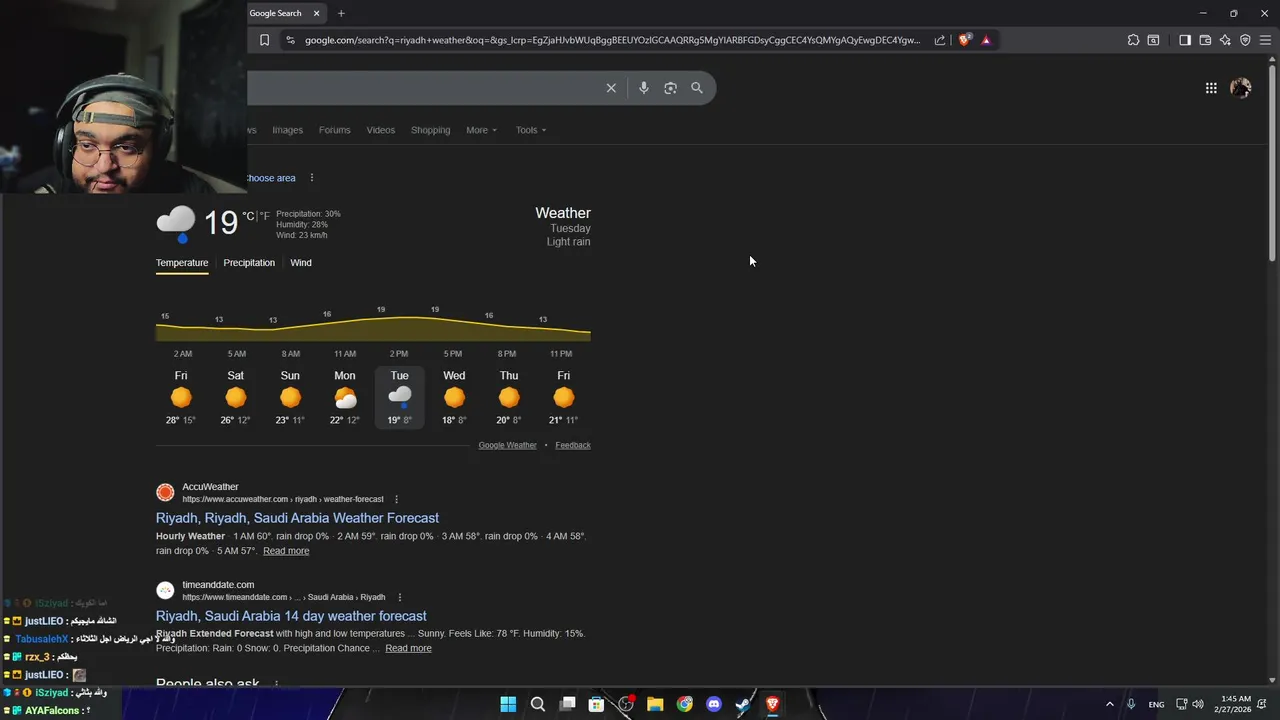Image resolution: width=1280 pixels, height=720 pixels.
Task: Open timeanddate result options menu
Action: click(399, 597)
